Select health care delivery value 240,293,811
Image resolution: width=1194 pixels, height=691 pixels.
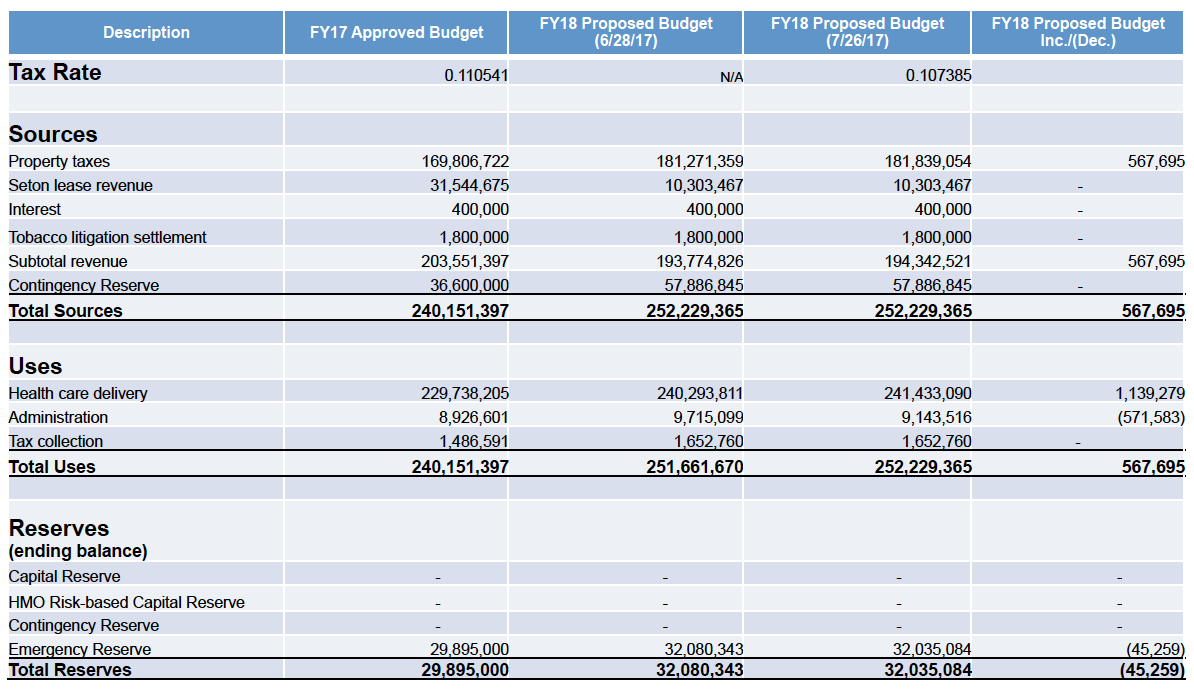[x=699, y=394]
